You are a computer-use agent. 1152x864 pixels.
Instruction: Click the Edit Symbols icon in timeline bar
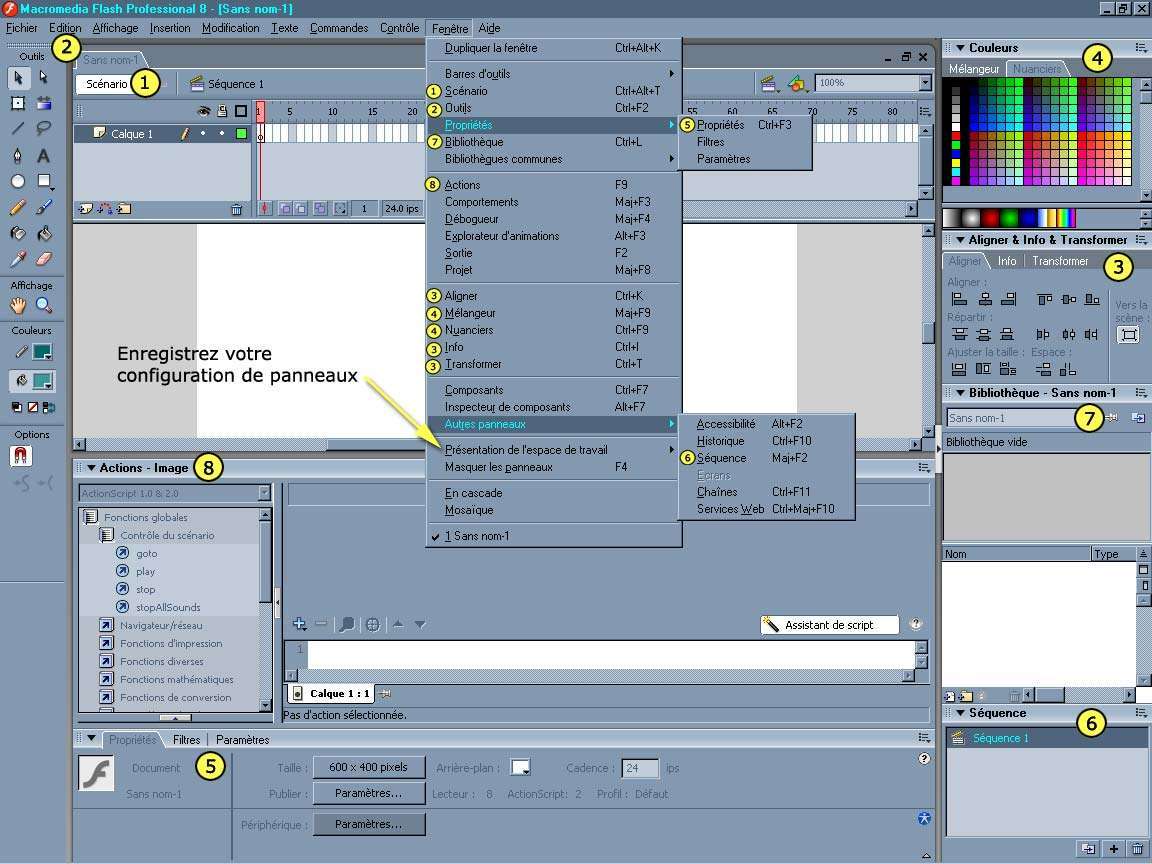click(796, 84)
